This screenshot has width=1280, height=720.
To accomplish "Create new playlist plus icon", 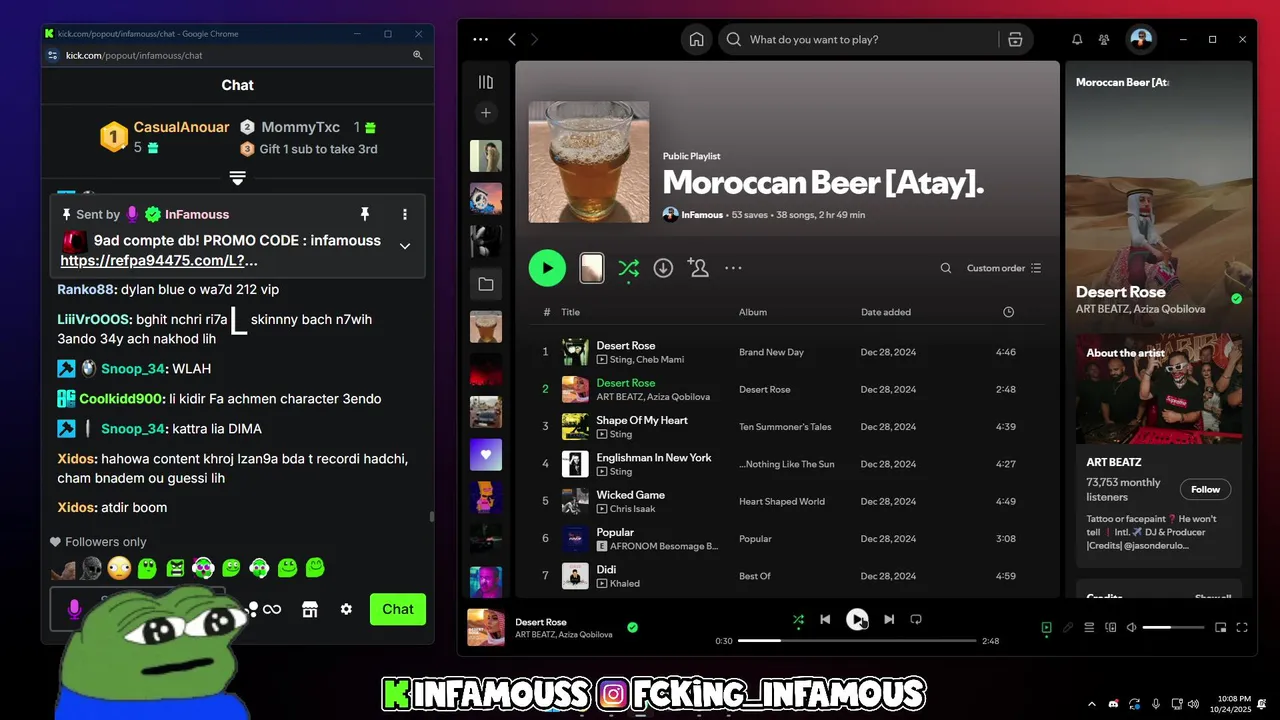I will pyautogui.click(x=486, y=113).
